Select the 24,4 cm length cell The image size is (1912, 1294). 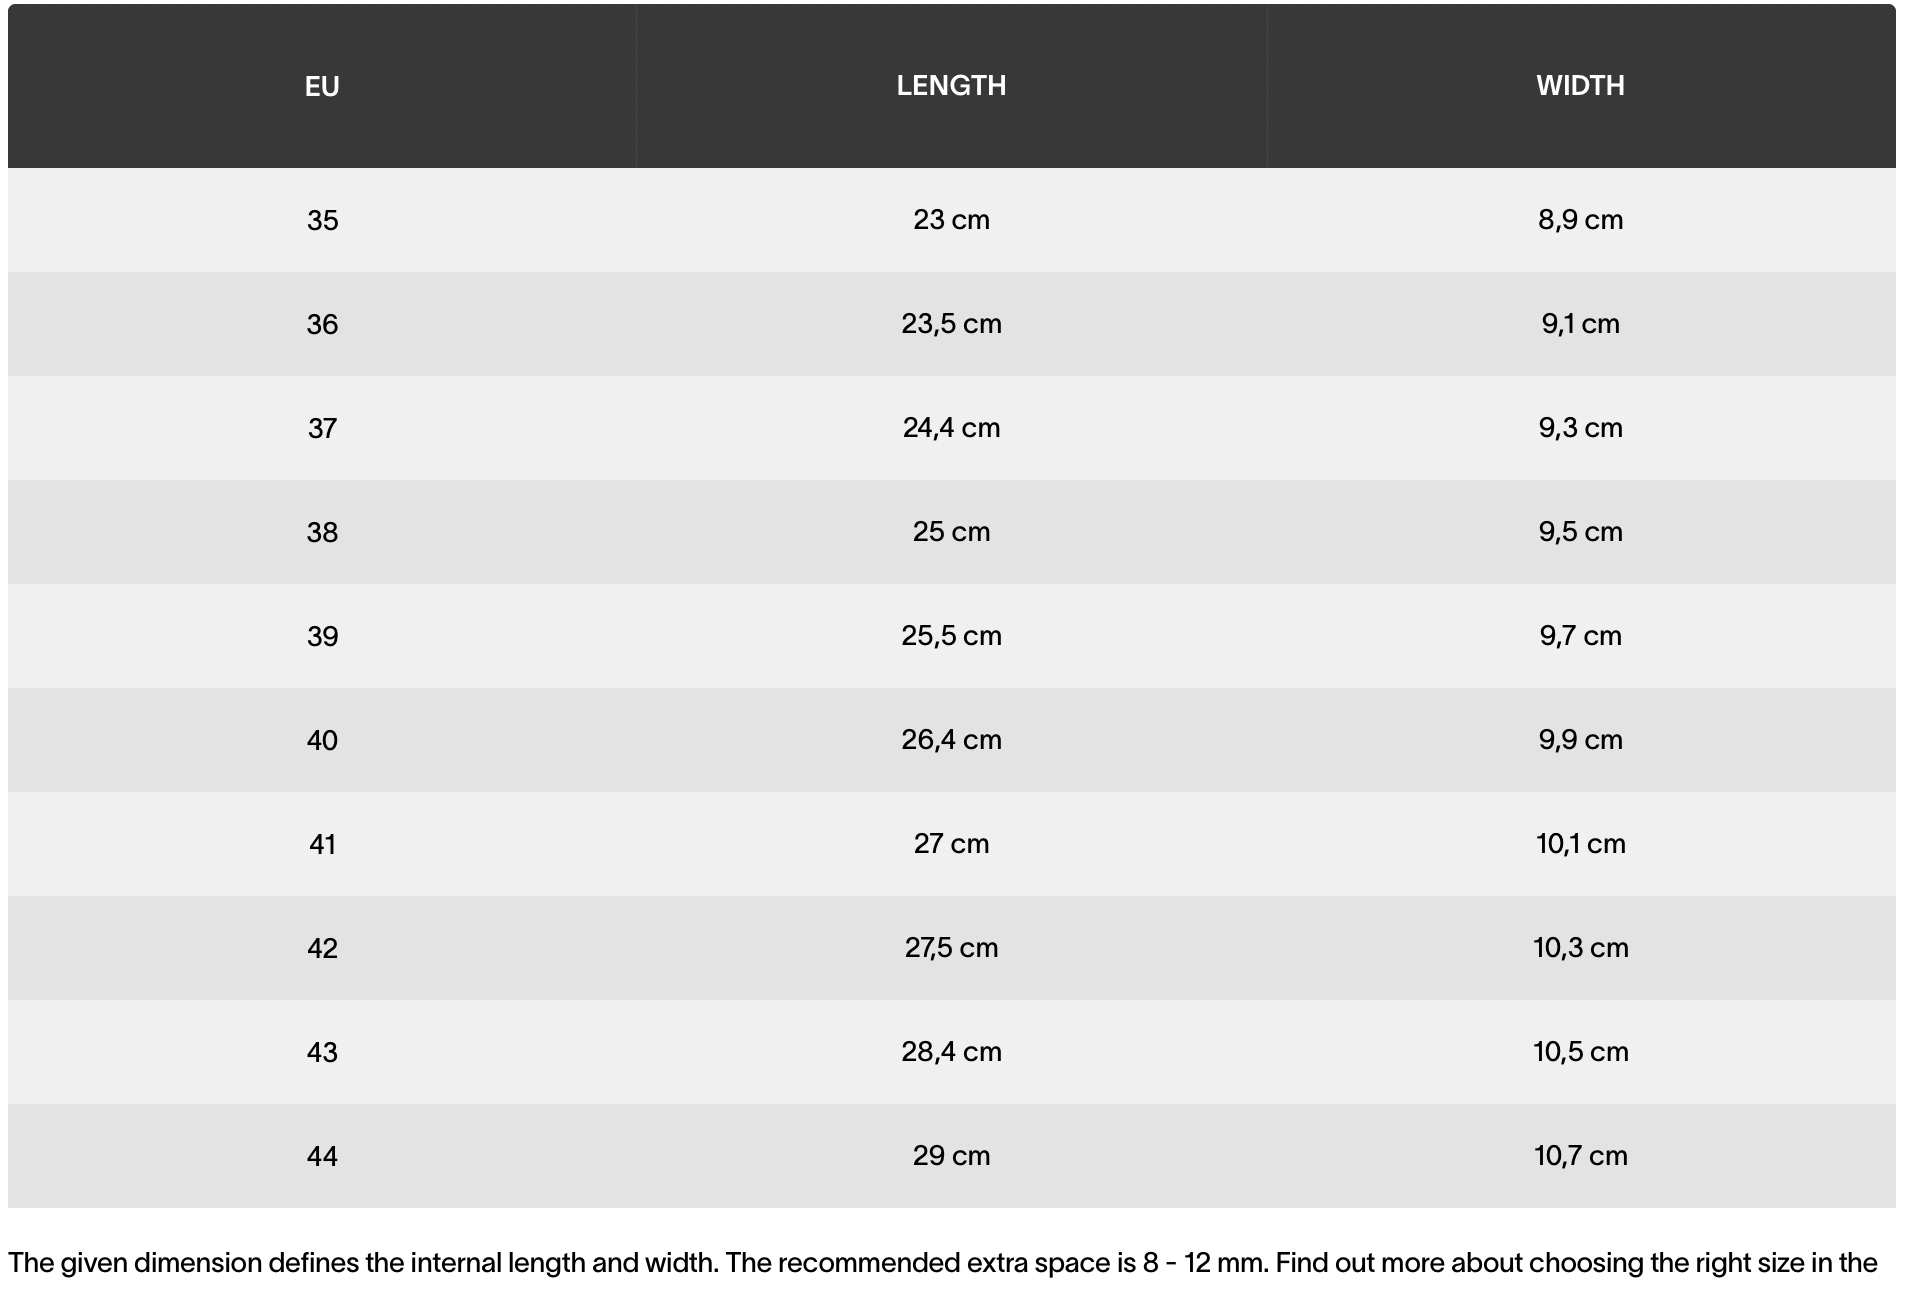pos(951,428)
